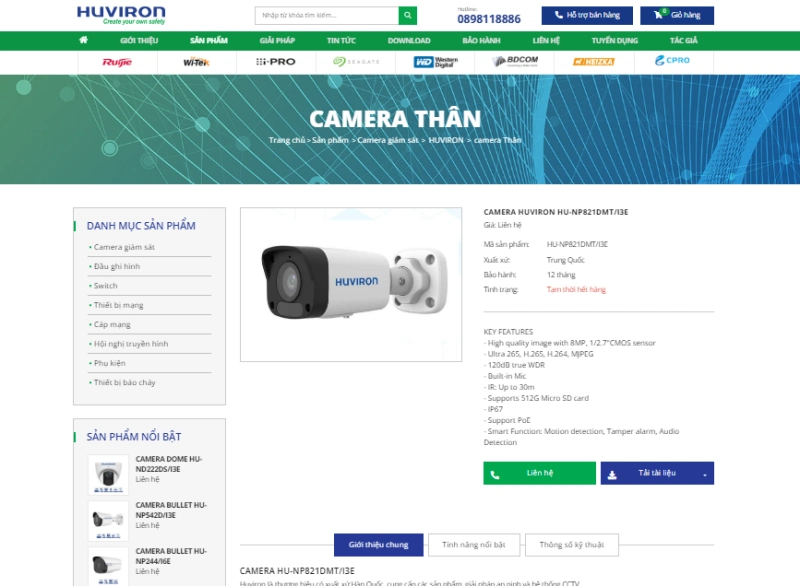
Task: Open Cáp mạng category
Action: click(112, 325)
